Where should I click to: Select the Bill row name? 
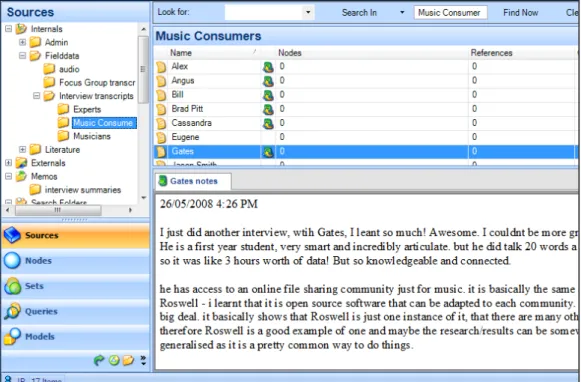(x=177, y=94)
